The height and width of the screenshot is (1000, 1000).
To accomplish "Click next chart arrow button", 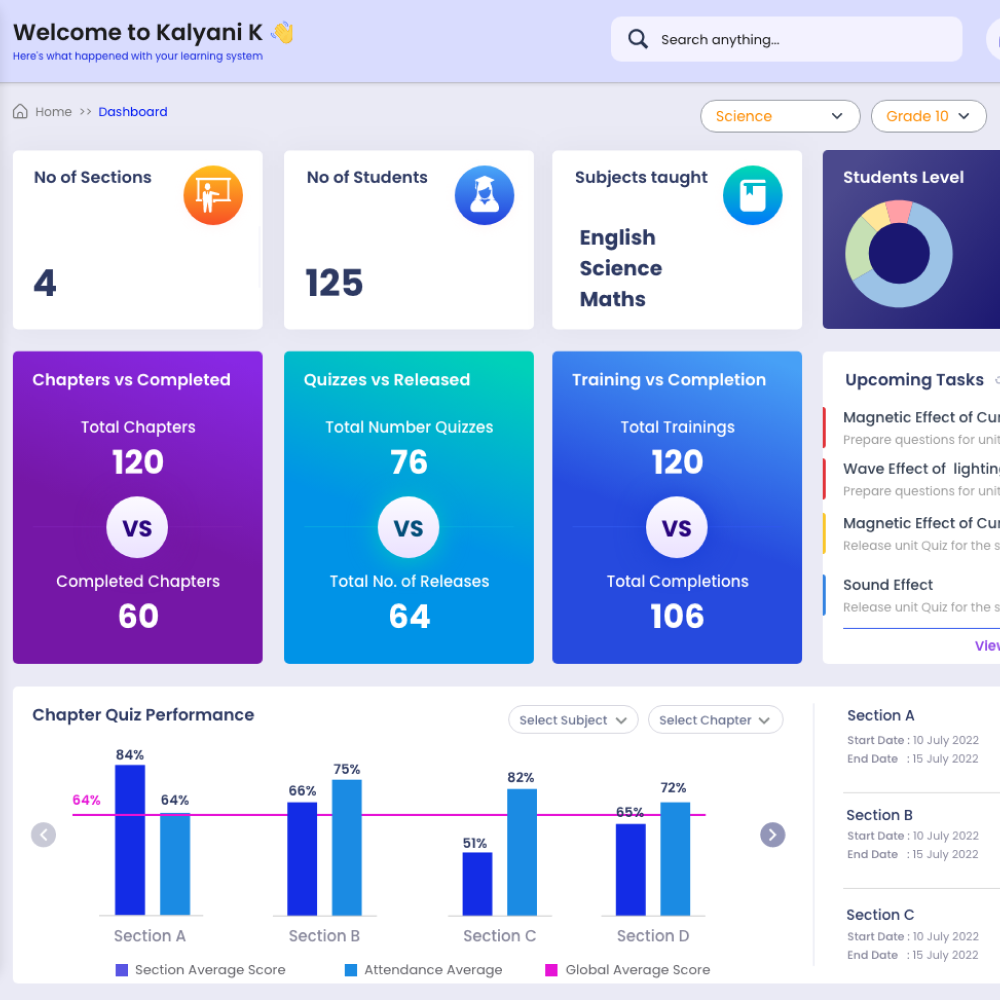I will point(772,835).
